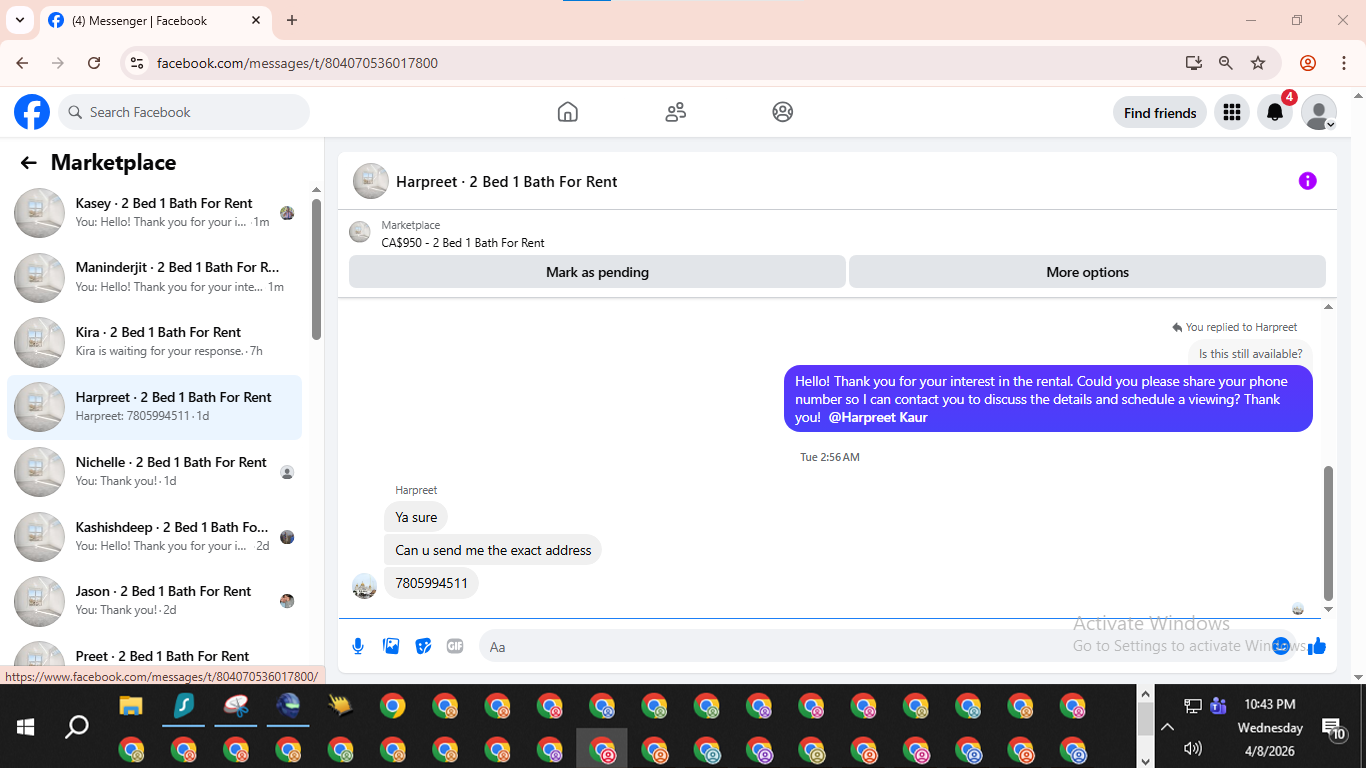Click More options button
The height and width of the screenshot is (768, 1366).
(1087, 272)
